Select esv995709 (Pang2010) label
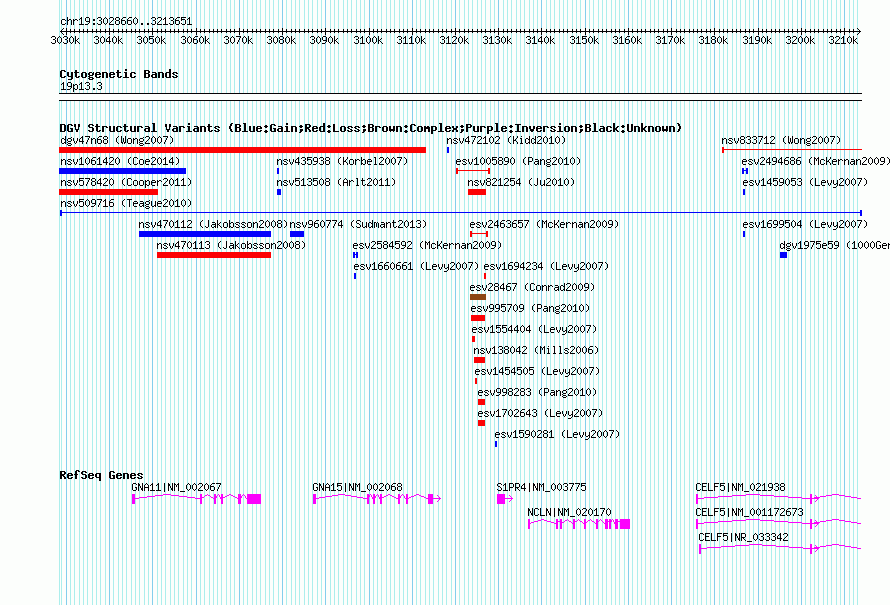This screenshot has width=890, height=605. coord(530,308)
